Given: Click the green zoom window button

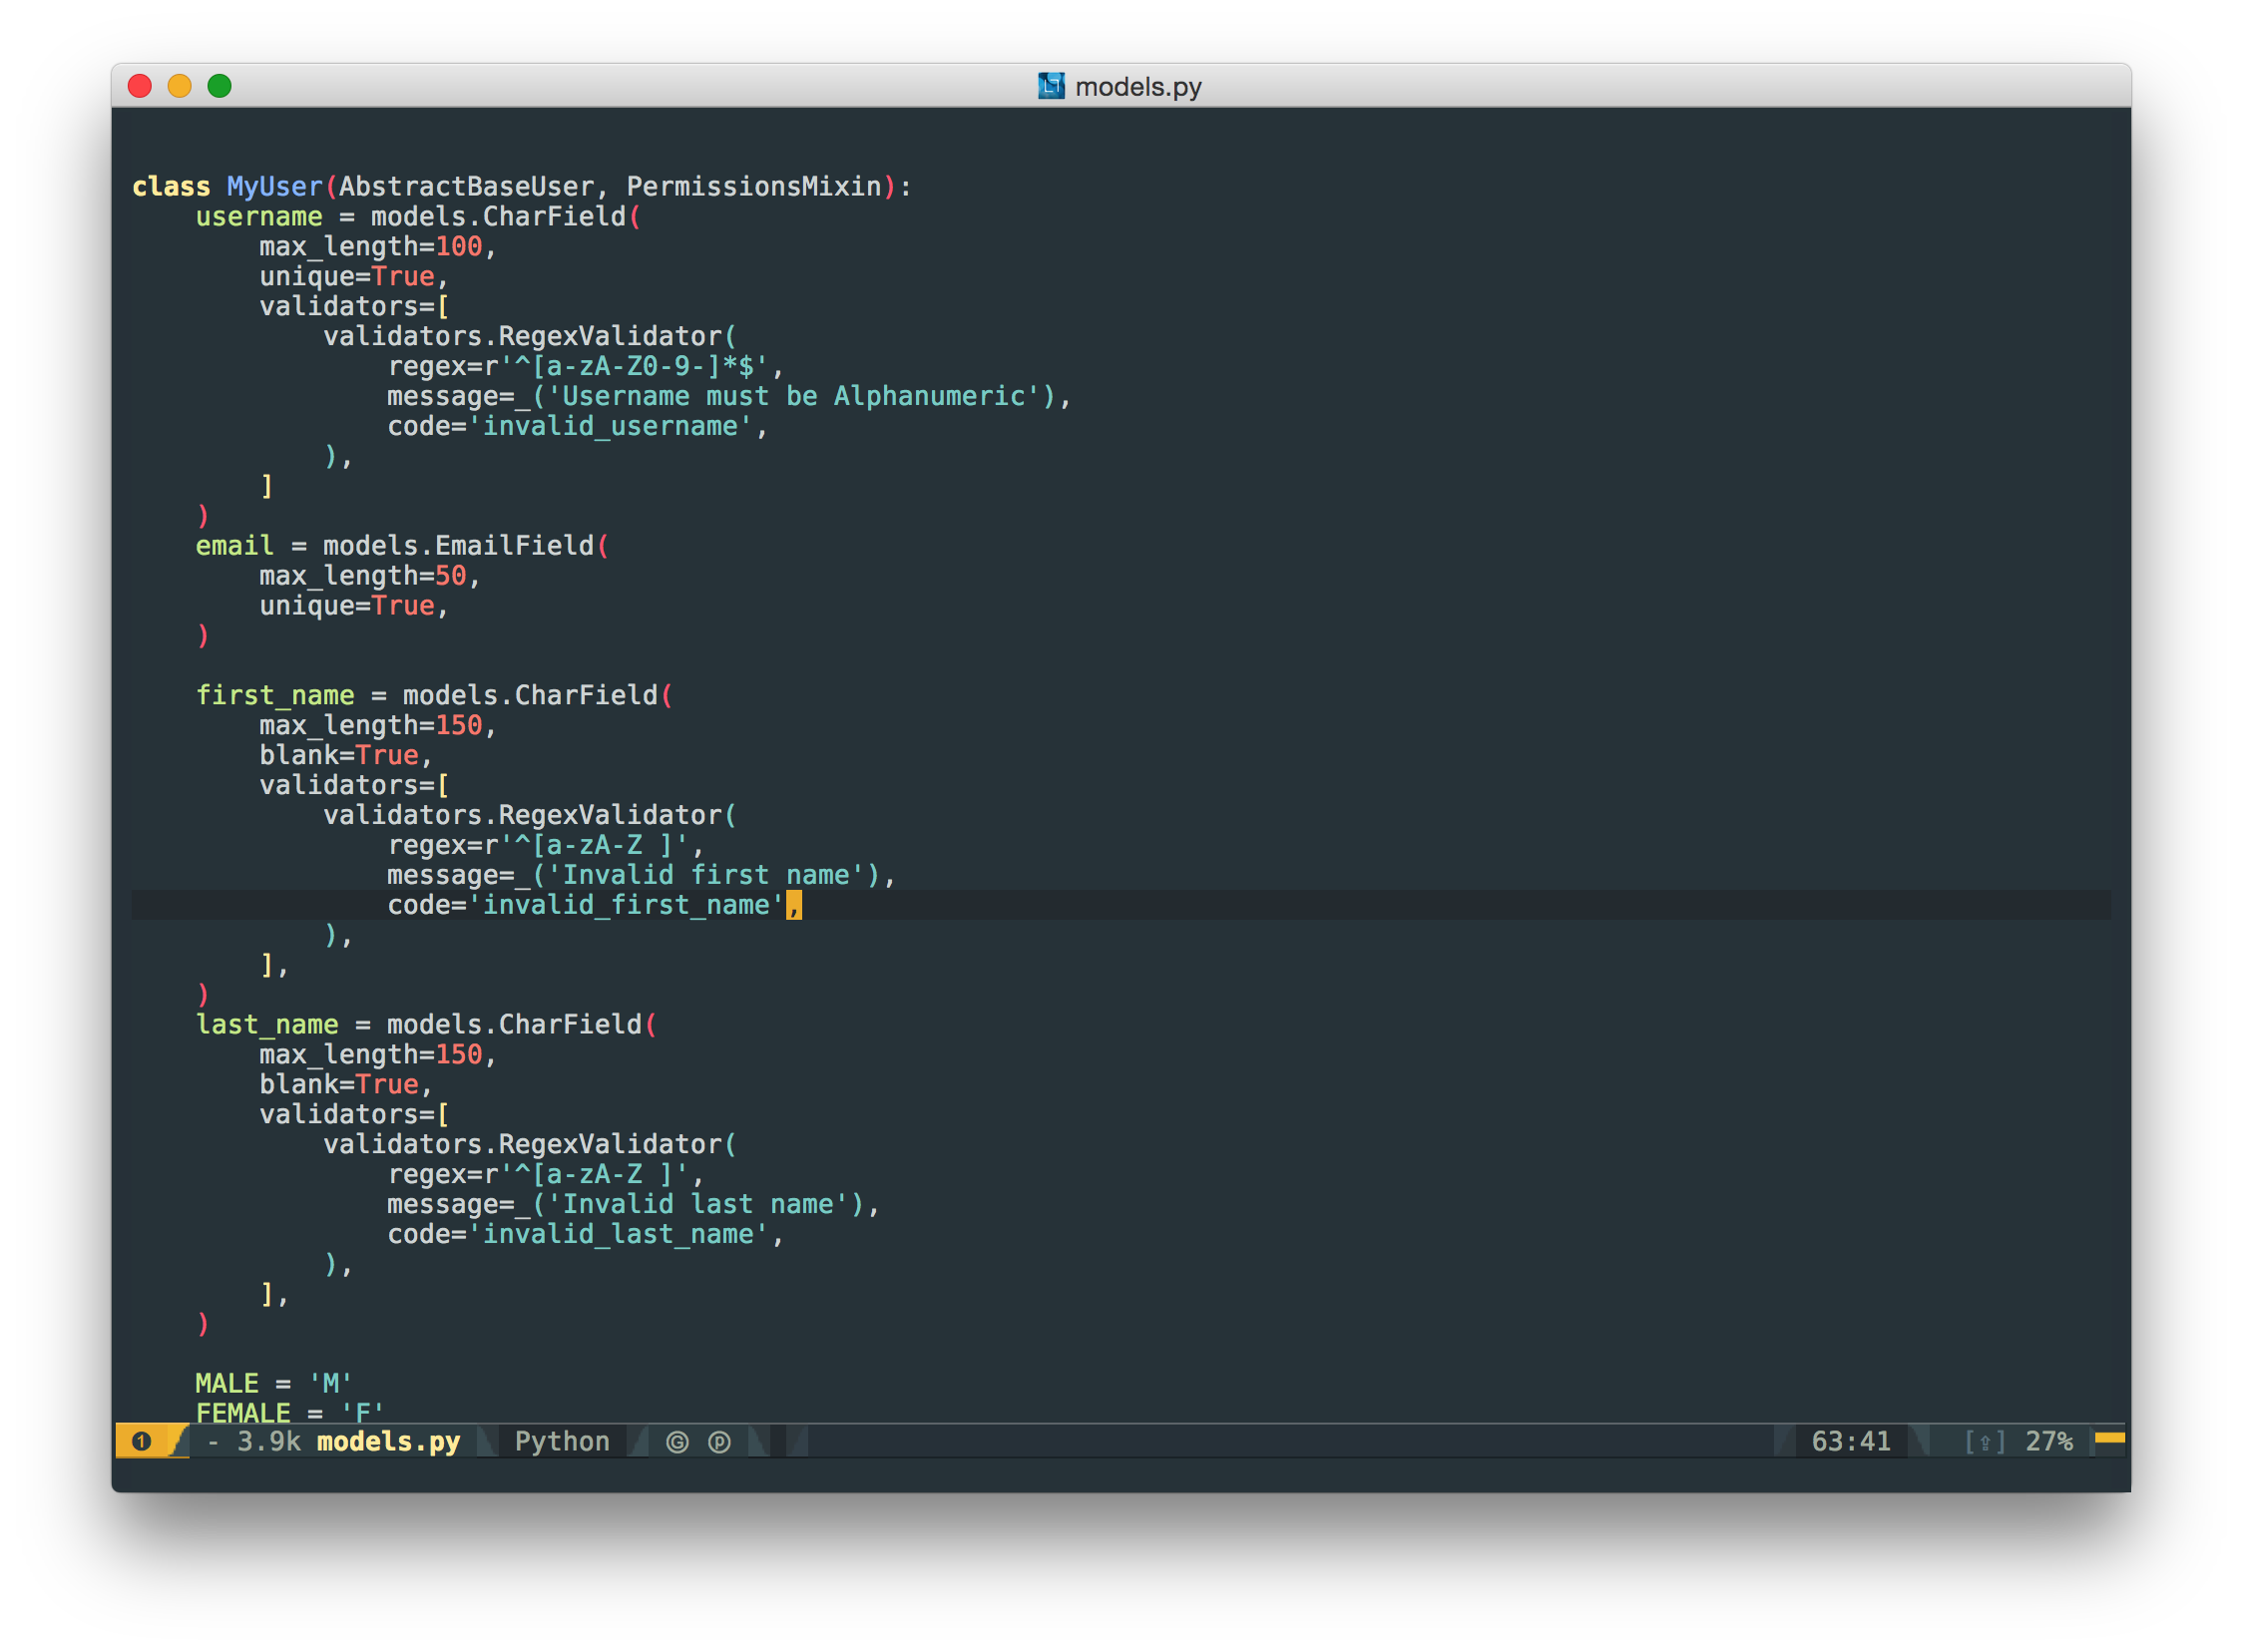Looking at the screenshot, I should tap(219, 86).
